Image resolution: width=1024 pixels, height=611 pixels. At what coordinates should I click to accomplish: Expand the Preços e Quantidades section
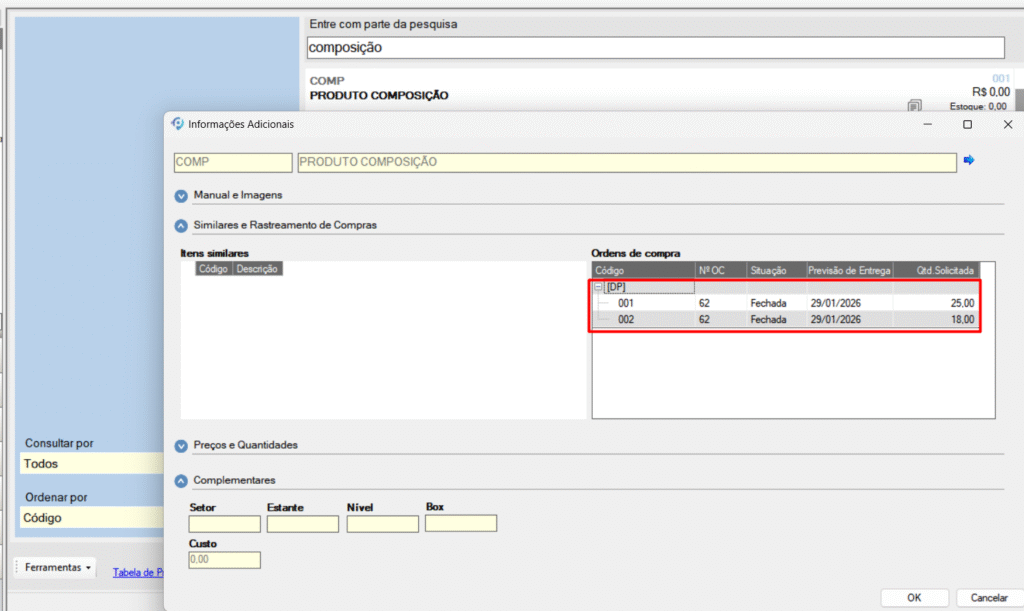pos(181,445)
